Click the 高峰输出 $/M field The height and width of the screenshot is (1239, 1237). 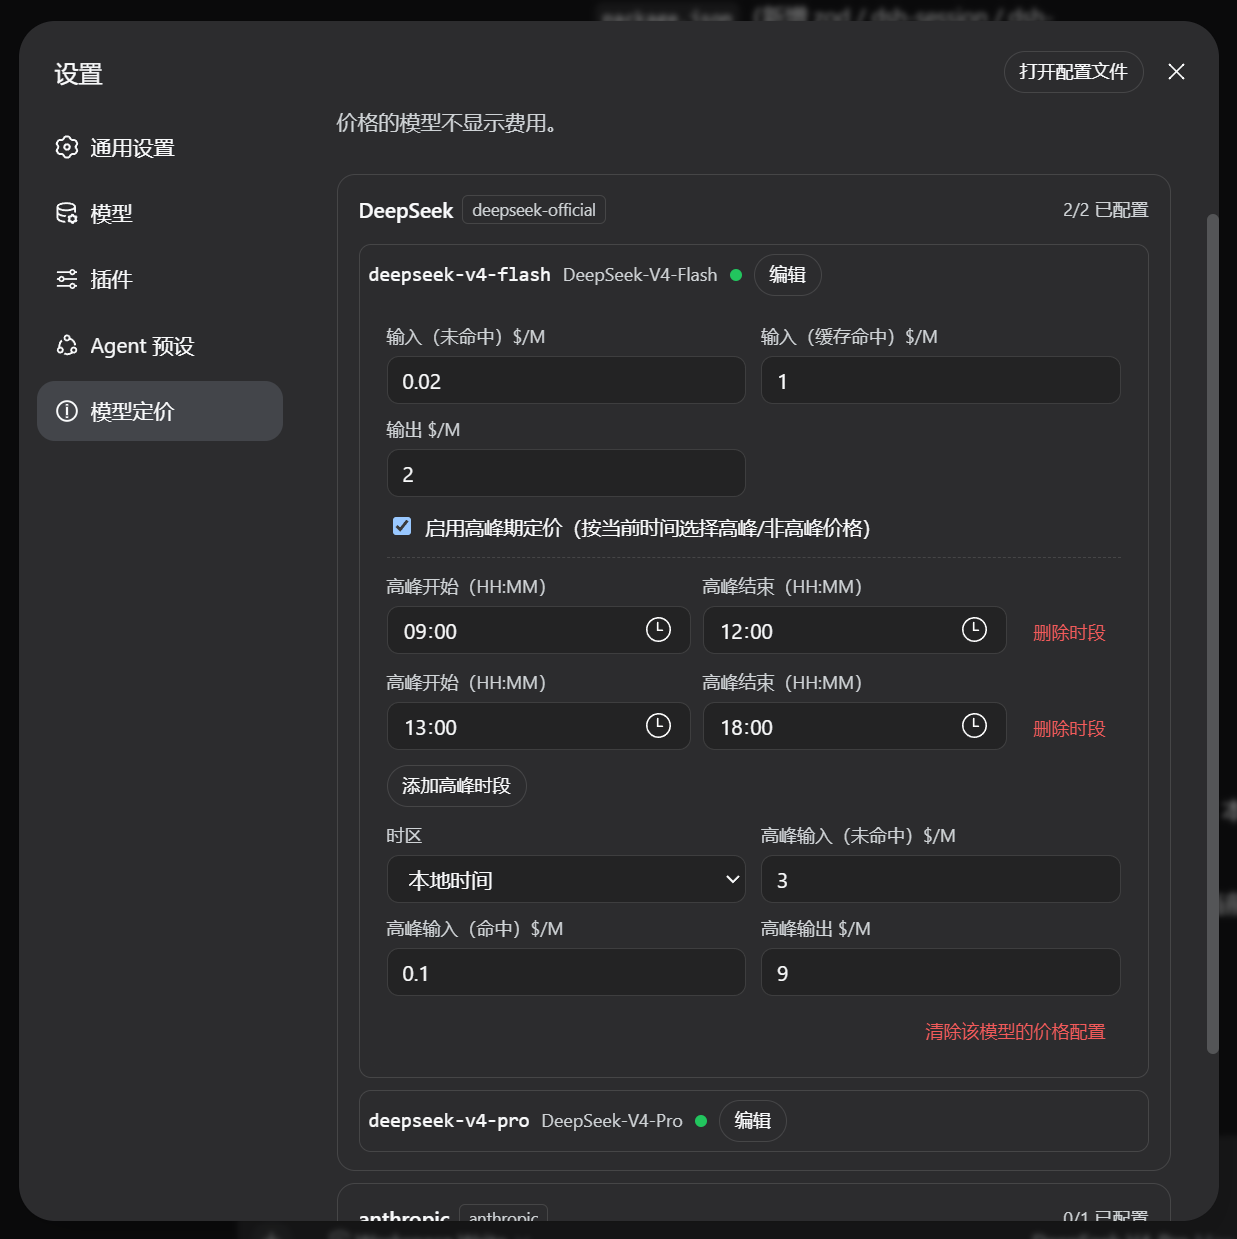pos(940,973)
